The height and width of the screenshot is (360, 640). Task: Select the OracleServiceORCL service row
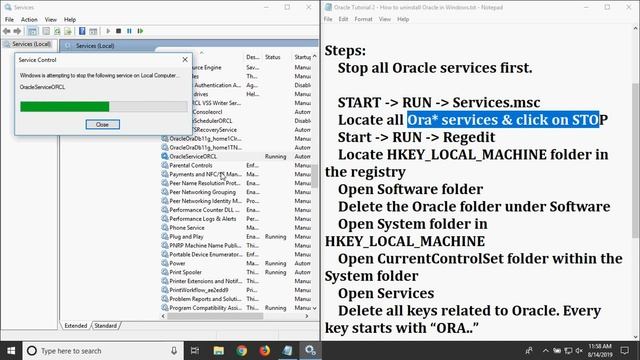click(x=236, y=156)
